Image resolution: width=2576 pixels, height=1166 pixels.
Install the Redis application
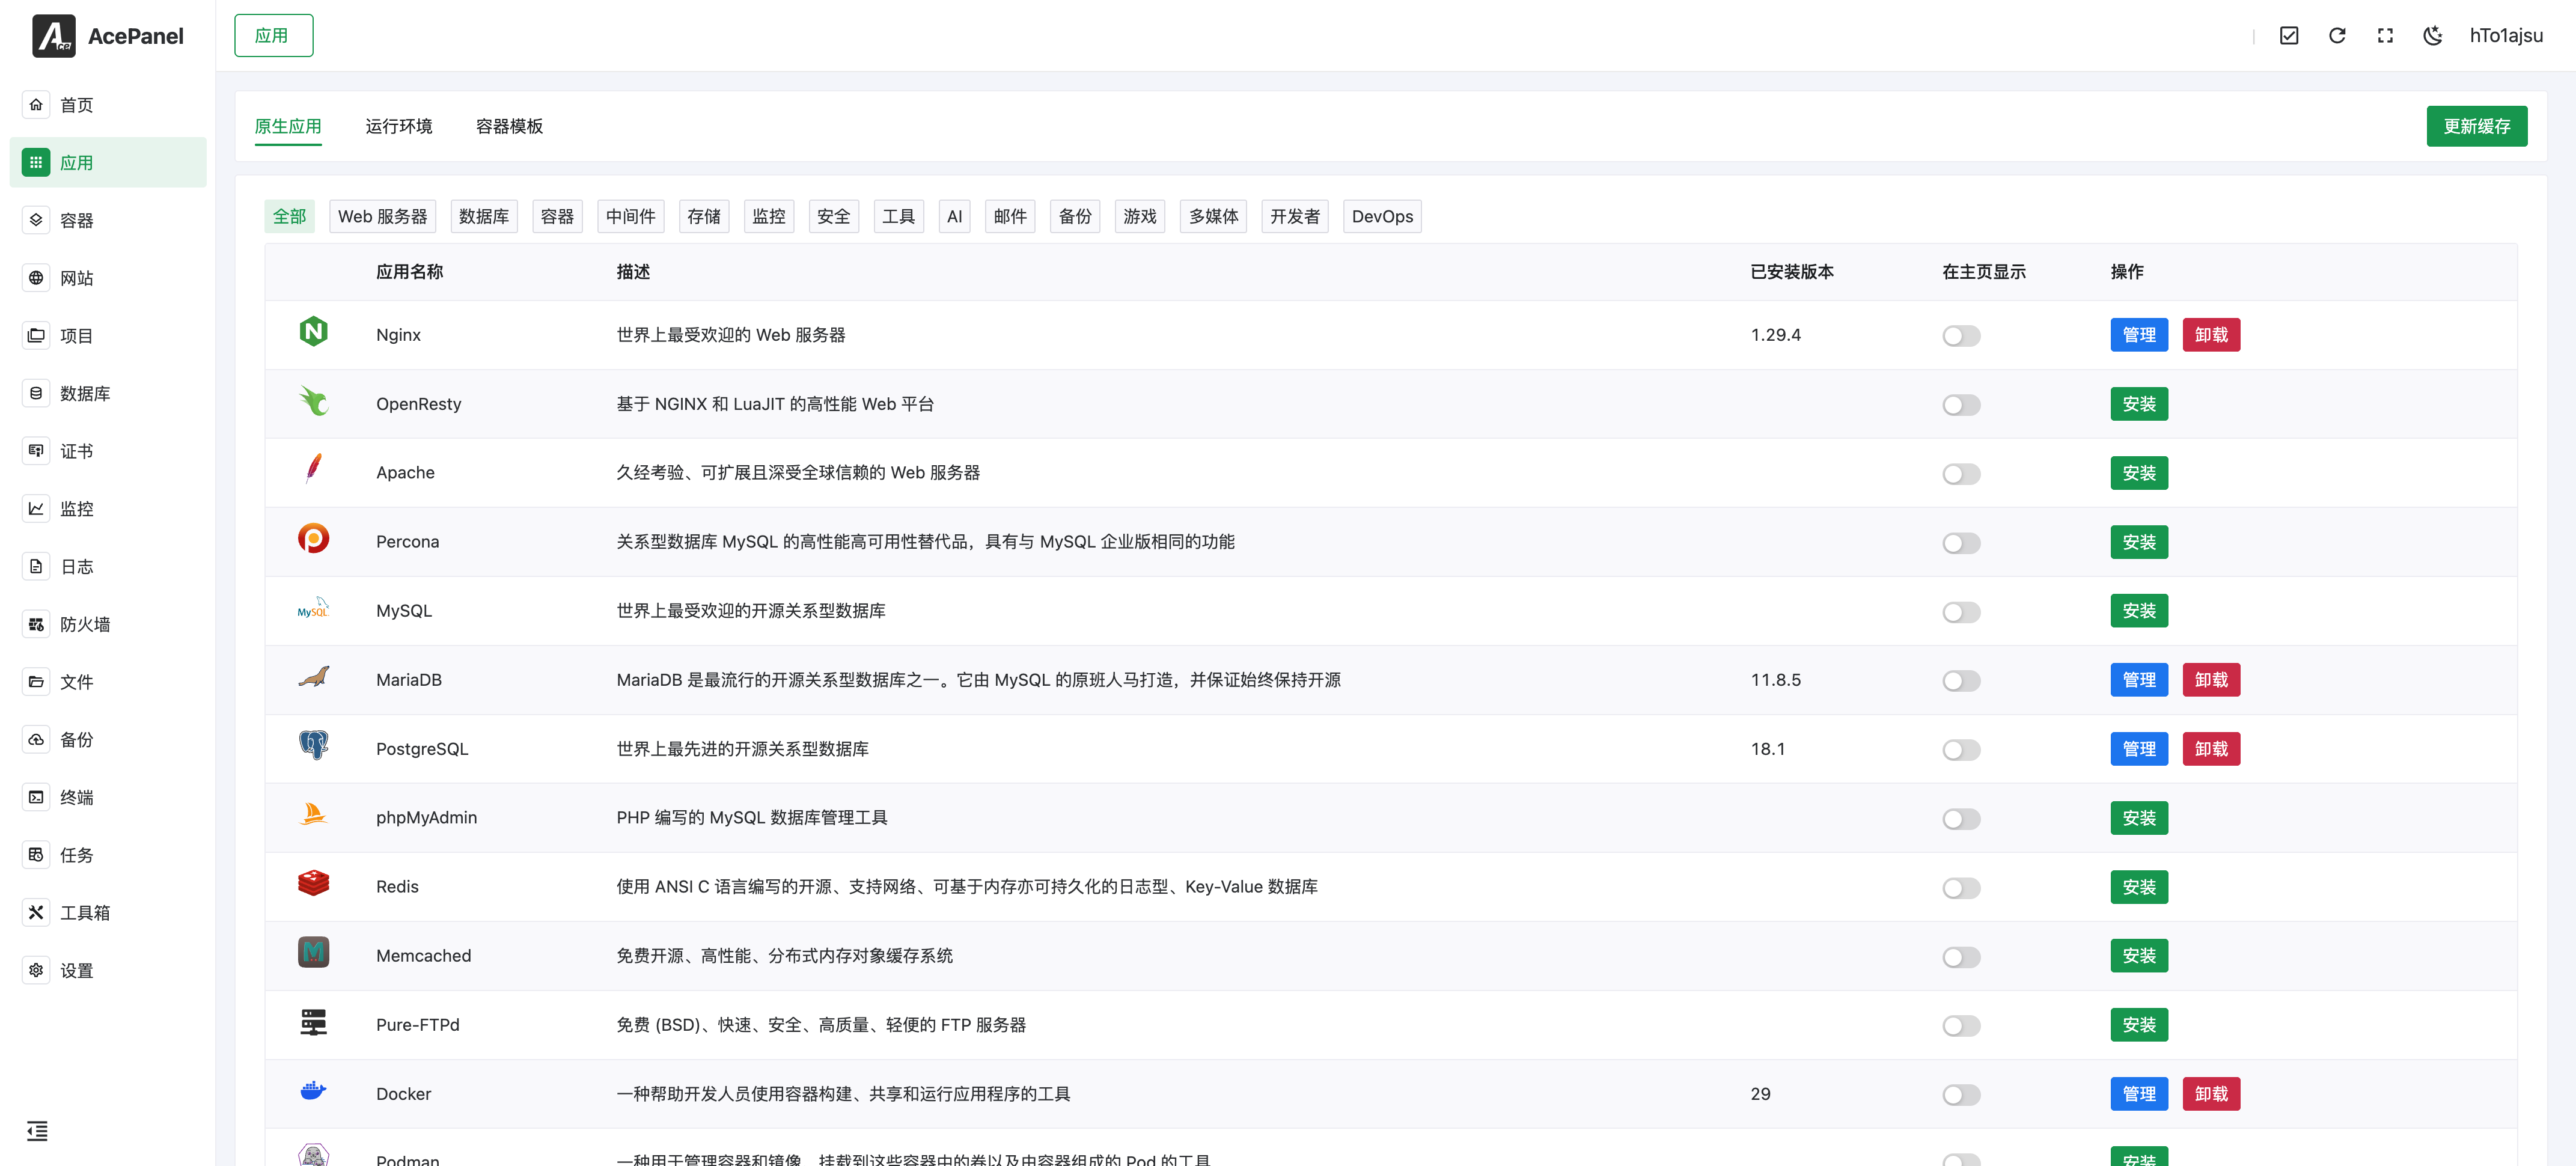[x=2138, y=887]
